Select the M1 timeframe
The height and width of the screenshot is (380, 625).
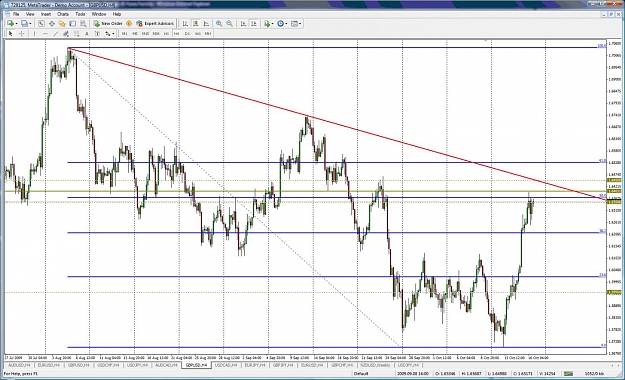tap(124, 33)
